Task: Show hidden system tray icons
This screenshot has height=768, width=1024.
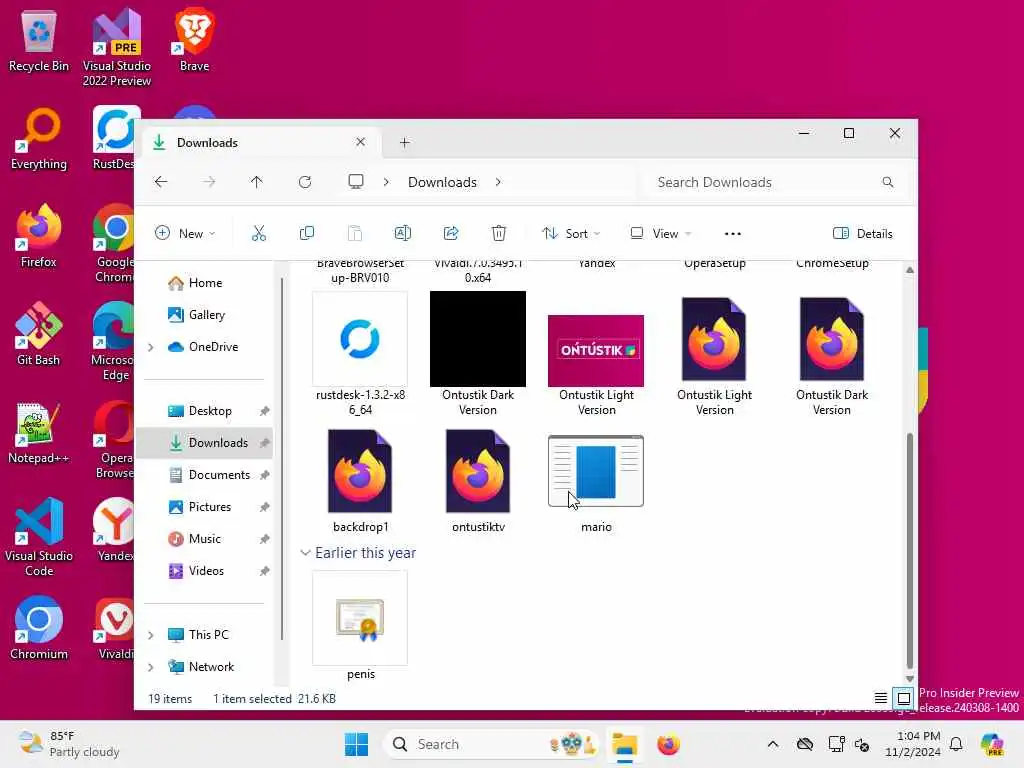Action: [x=773, y=744]
